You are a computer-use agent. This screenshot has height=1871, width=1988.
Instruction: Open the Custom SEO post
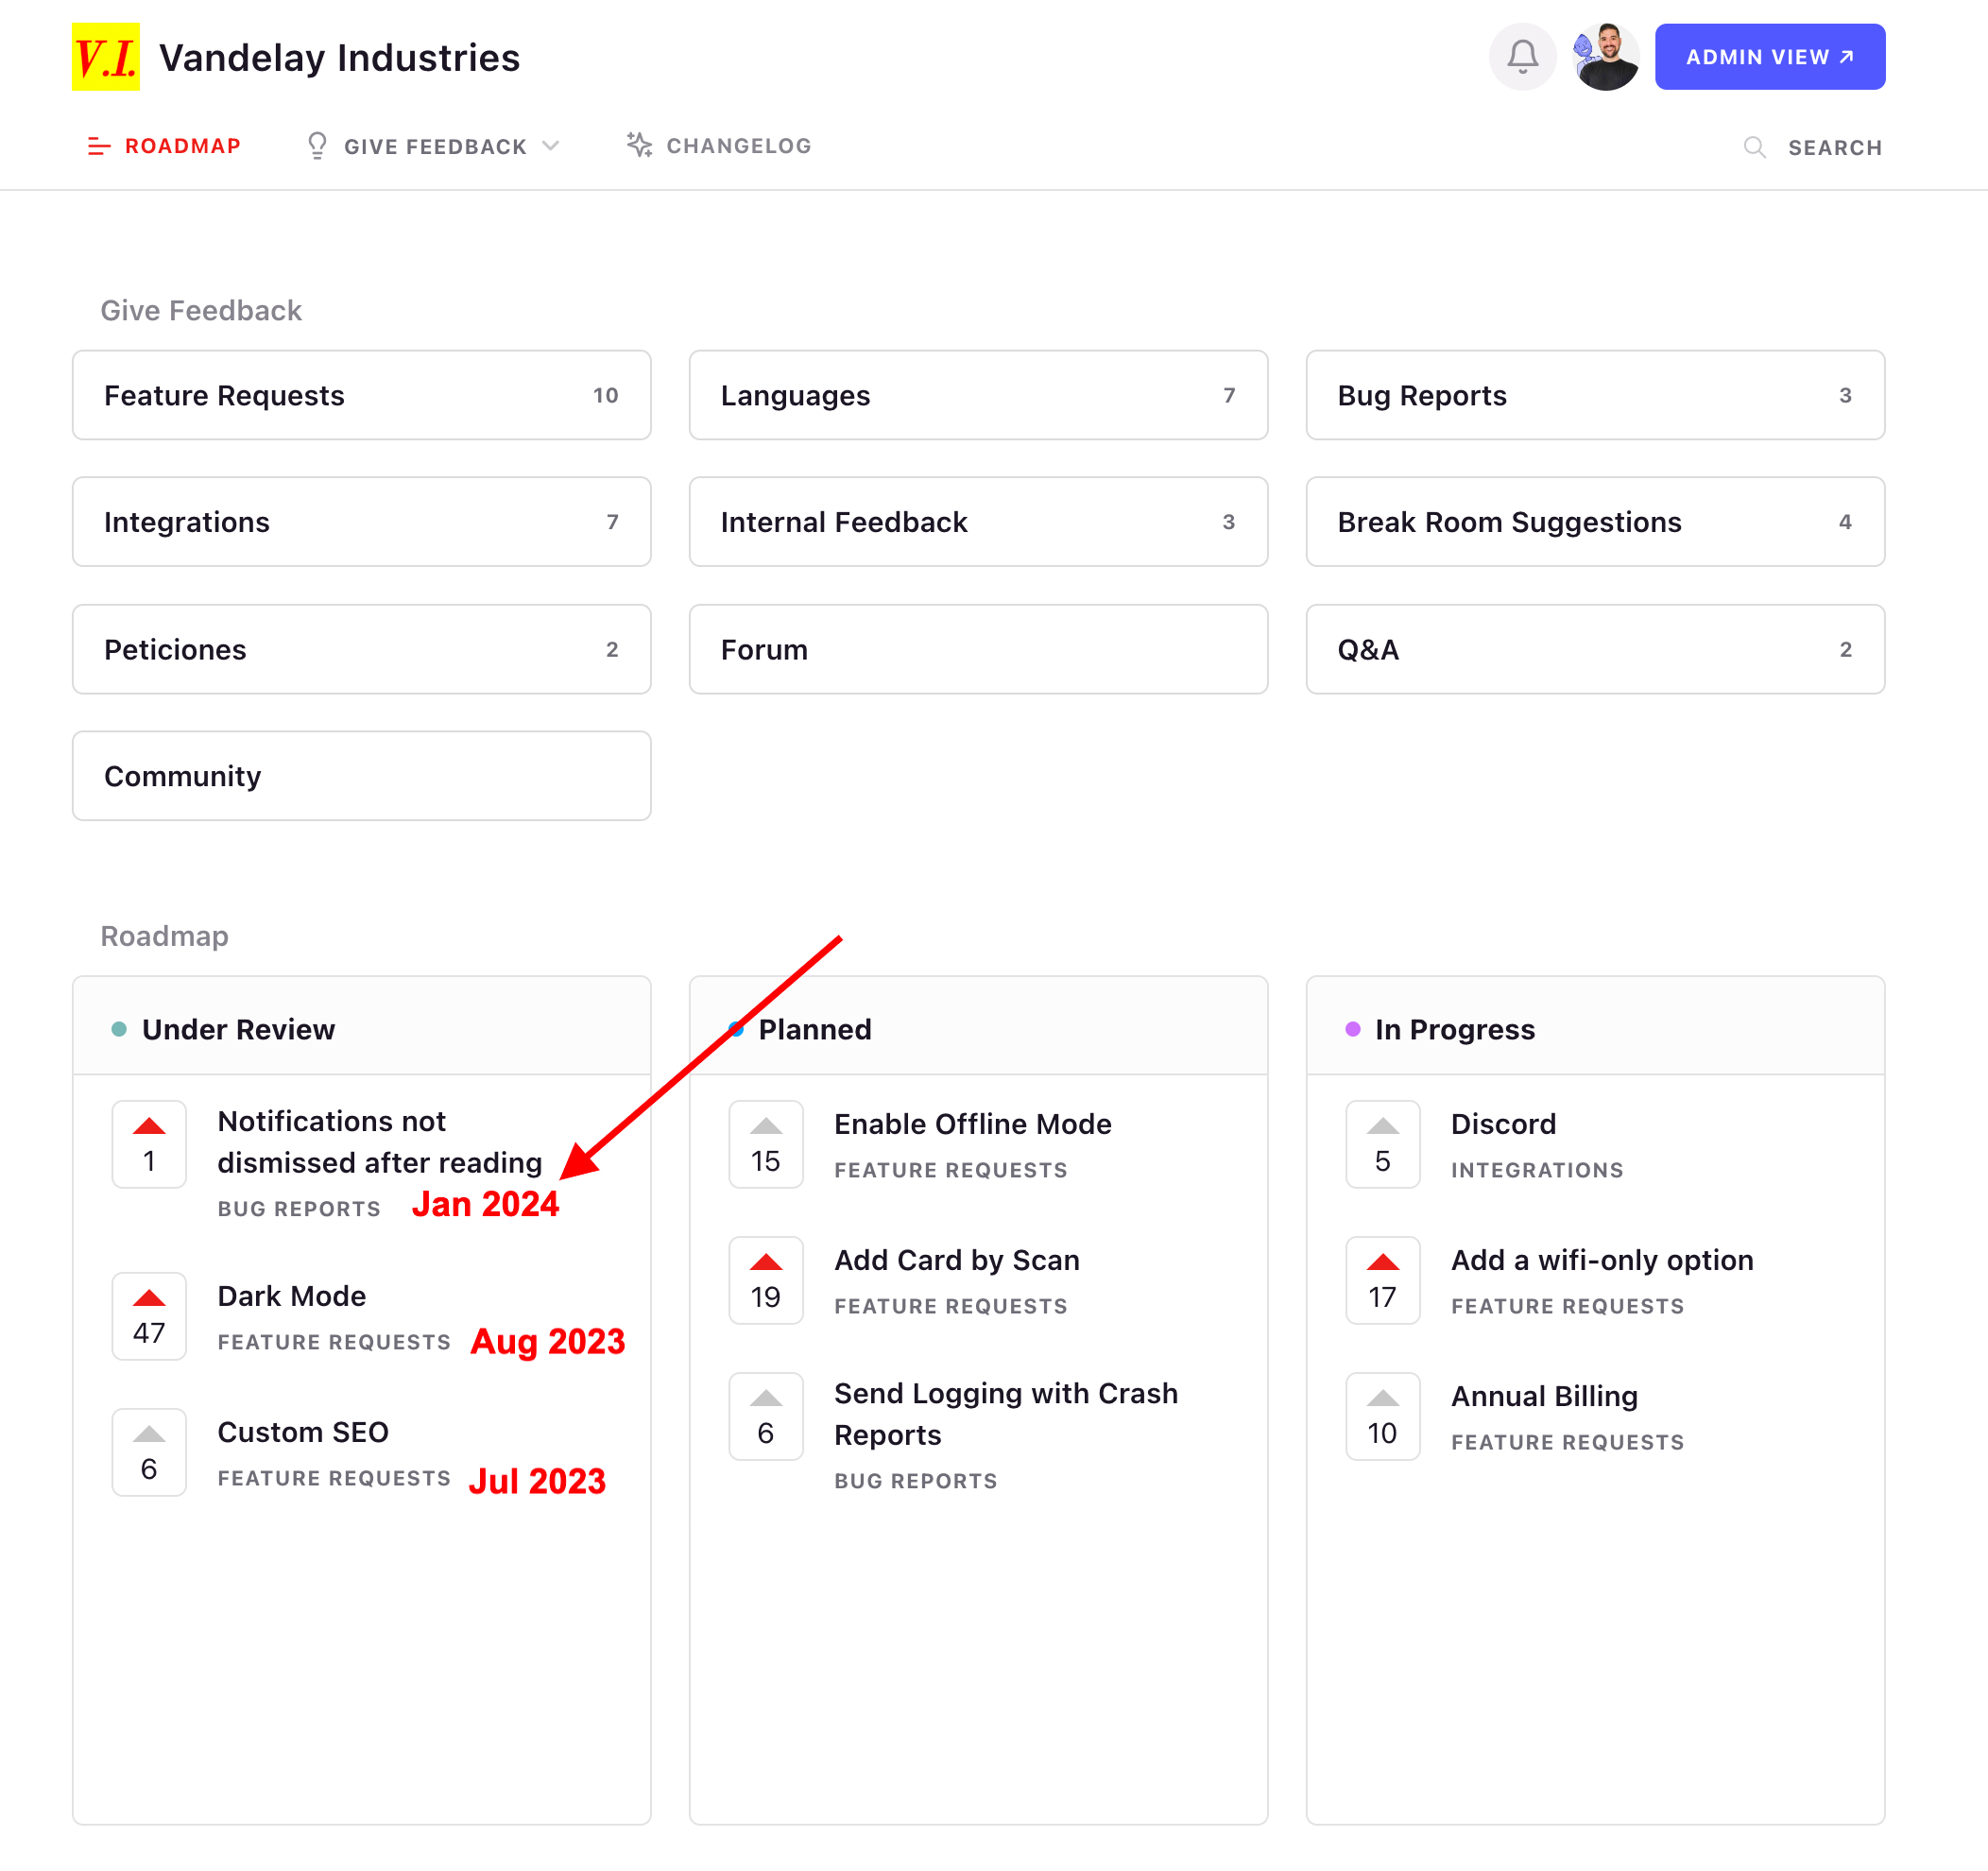pyautogui.click(x=303, y=1432)
